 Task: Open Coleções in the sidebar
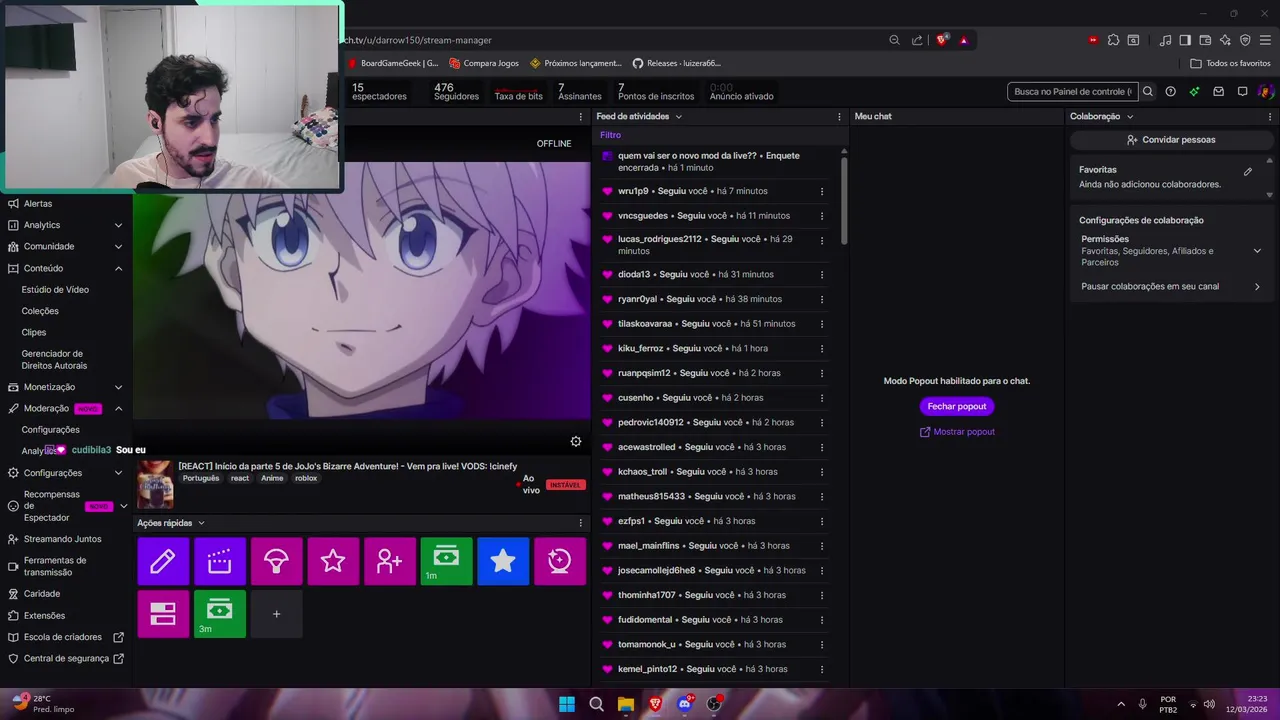click(x=40, y=311)
